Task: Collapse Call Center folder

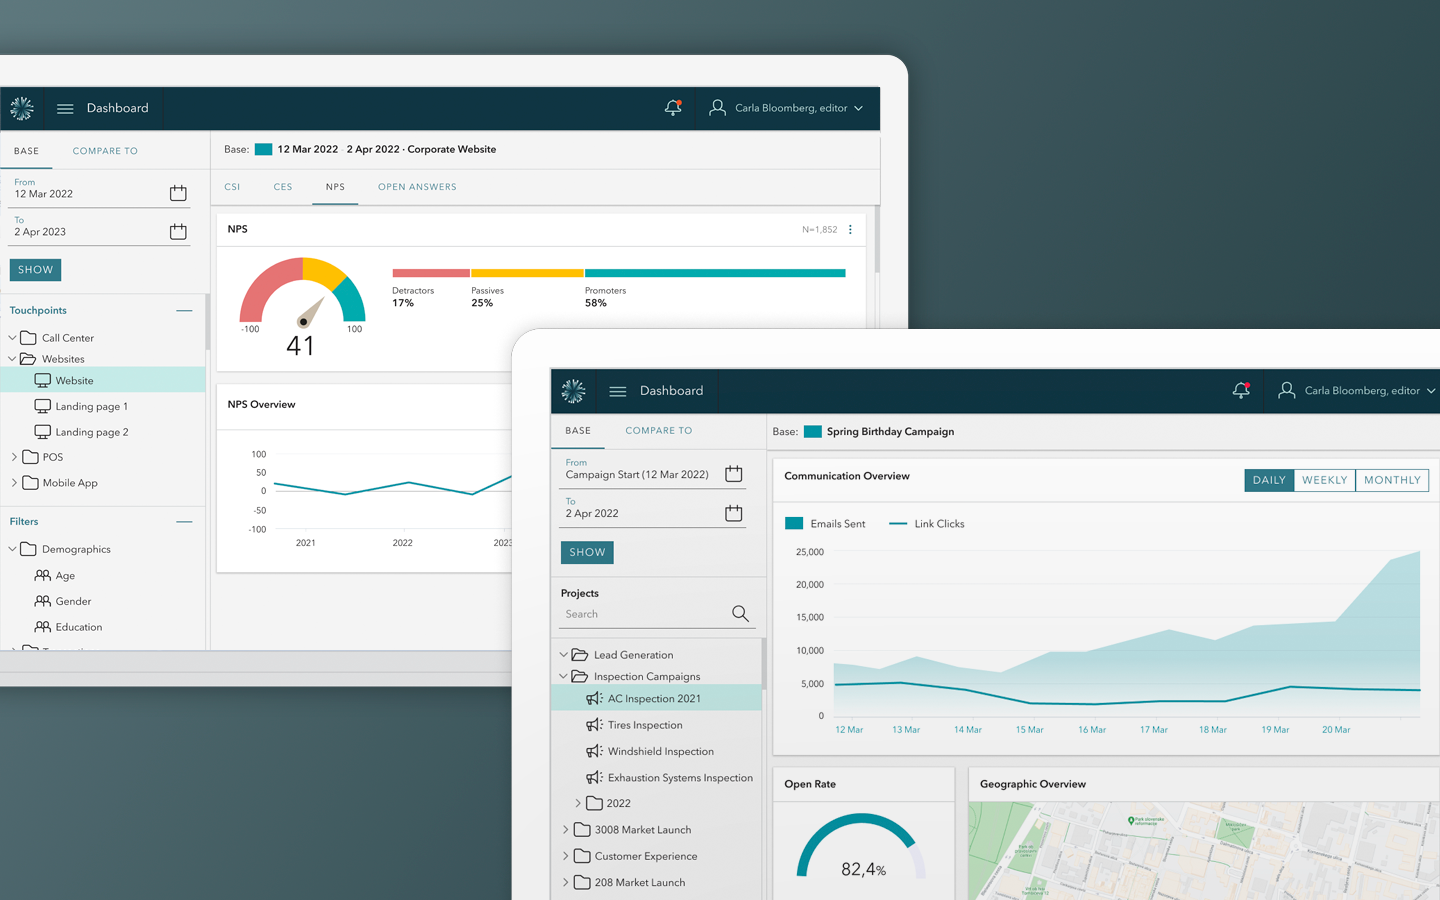Action: click(13, 338)
